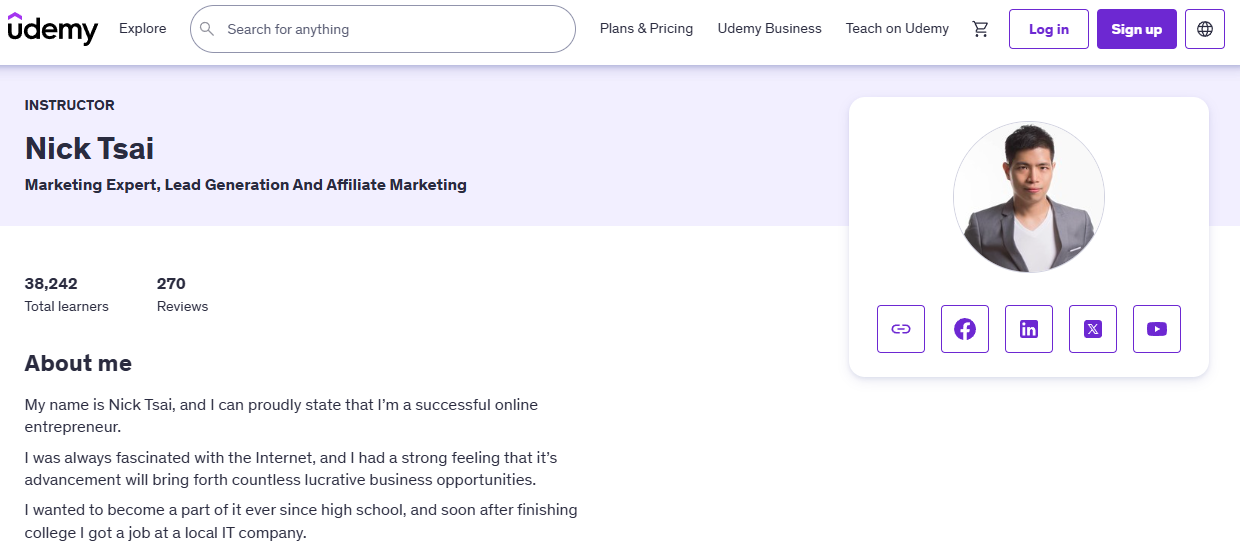Click the Sign up button
This screenshot has height=547, width=1240.
pos(1137,29)
